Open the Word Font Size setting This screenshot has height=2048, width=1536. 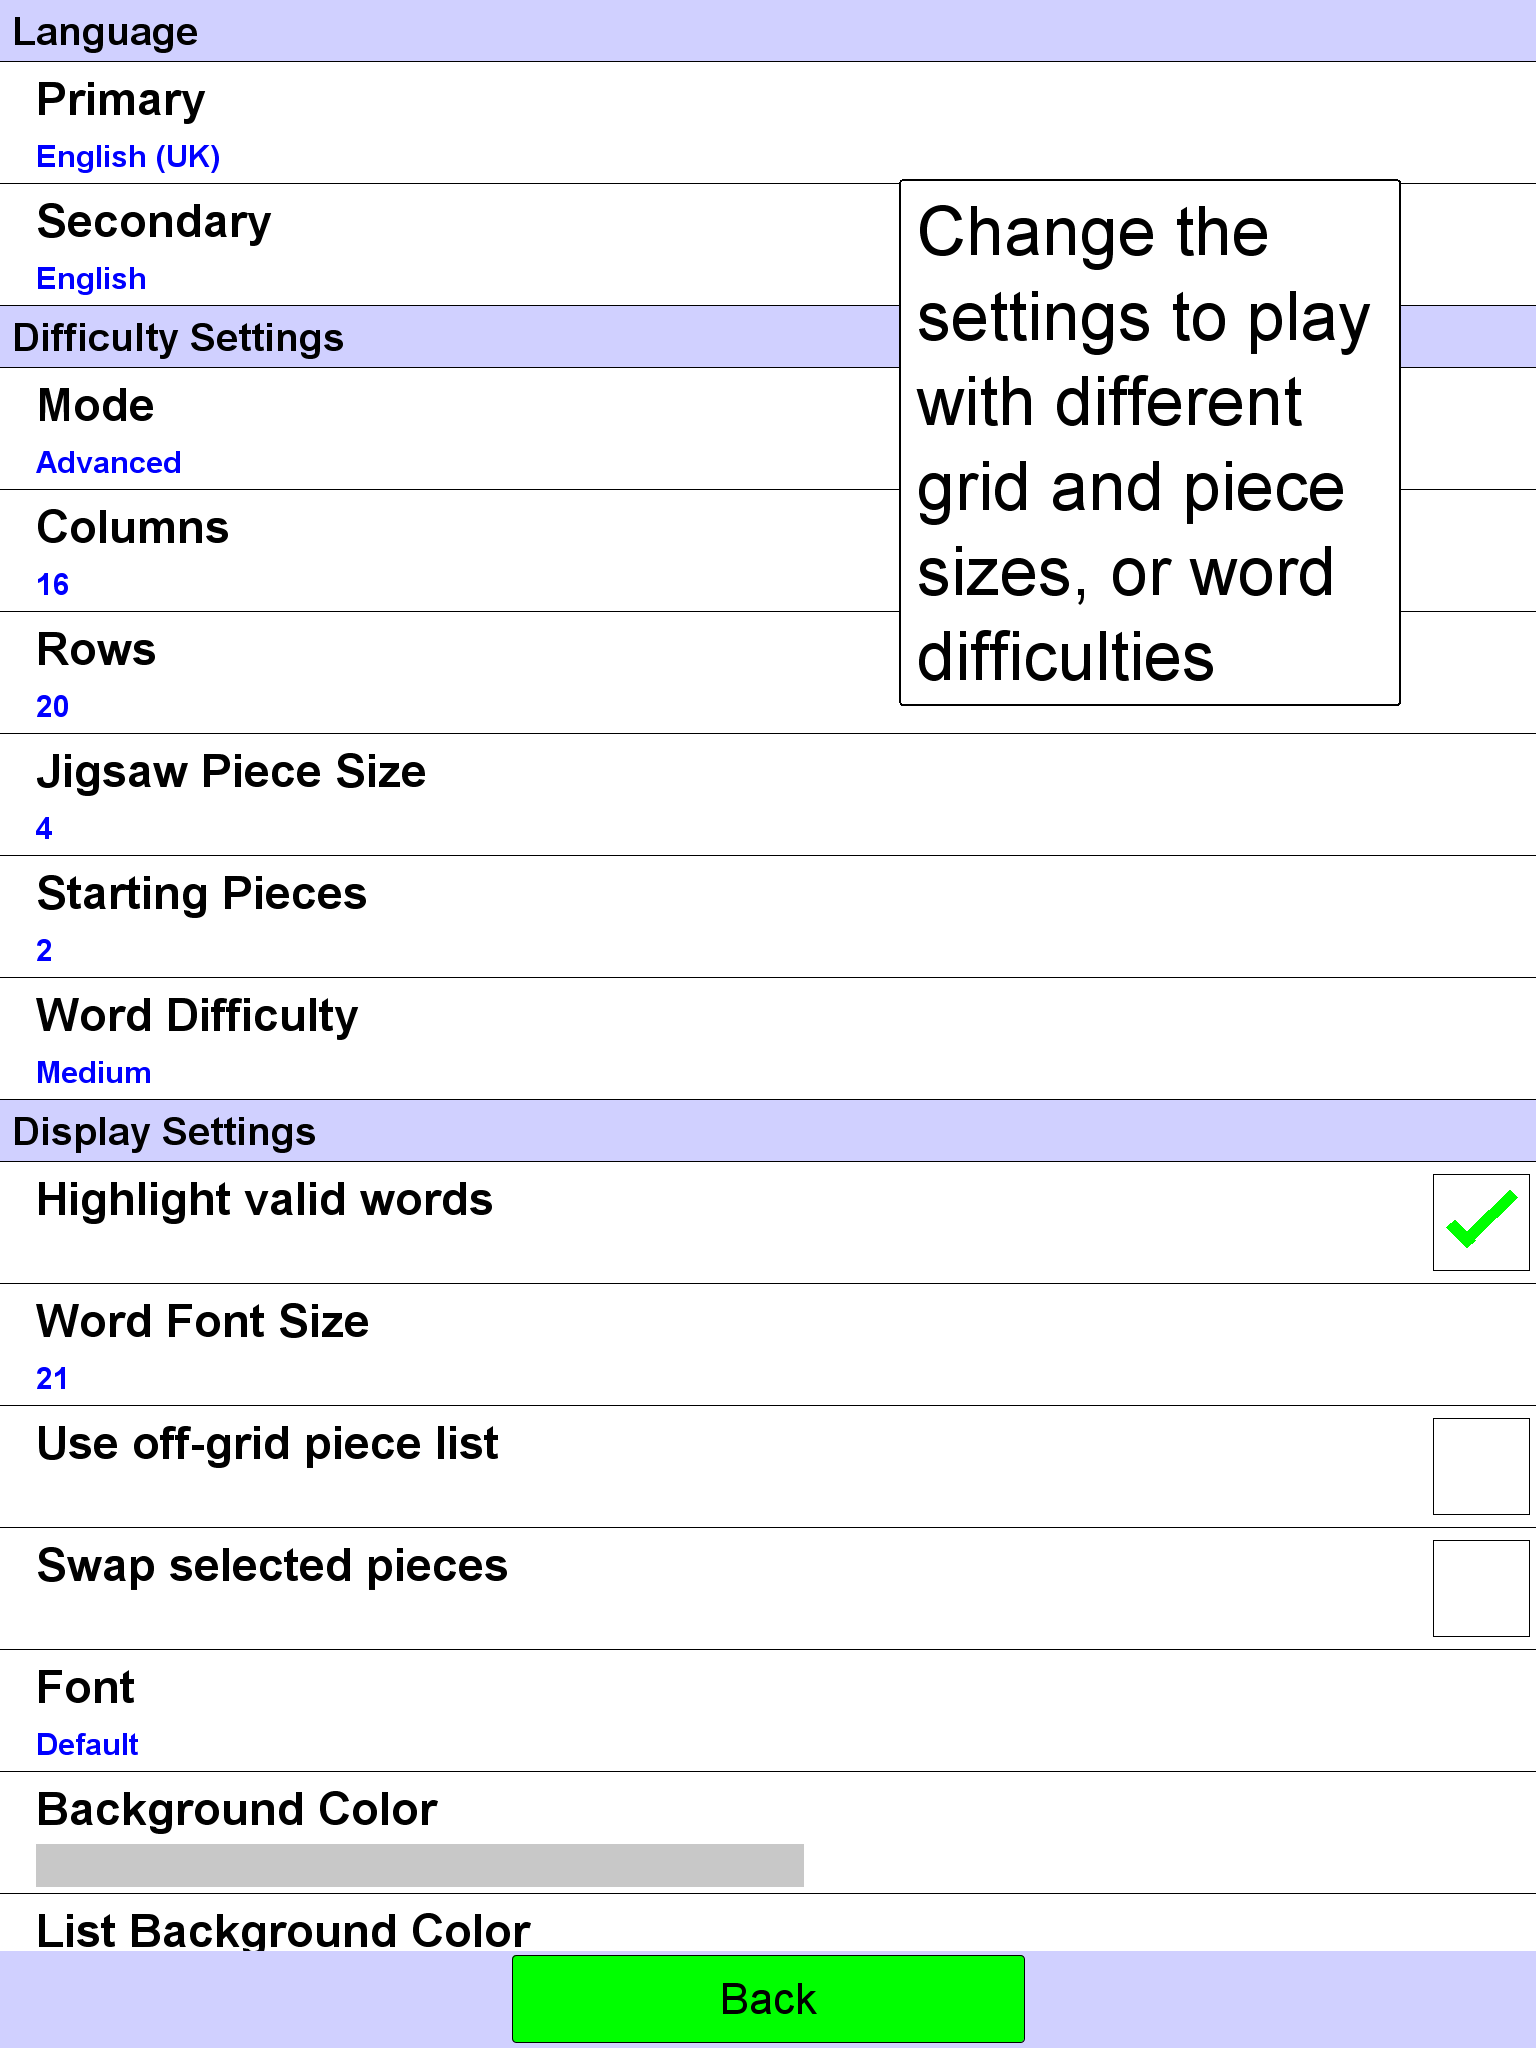pyautogui.click(x=768, y=1345)
